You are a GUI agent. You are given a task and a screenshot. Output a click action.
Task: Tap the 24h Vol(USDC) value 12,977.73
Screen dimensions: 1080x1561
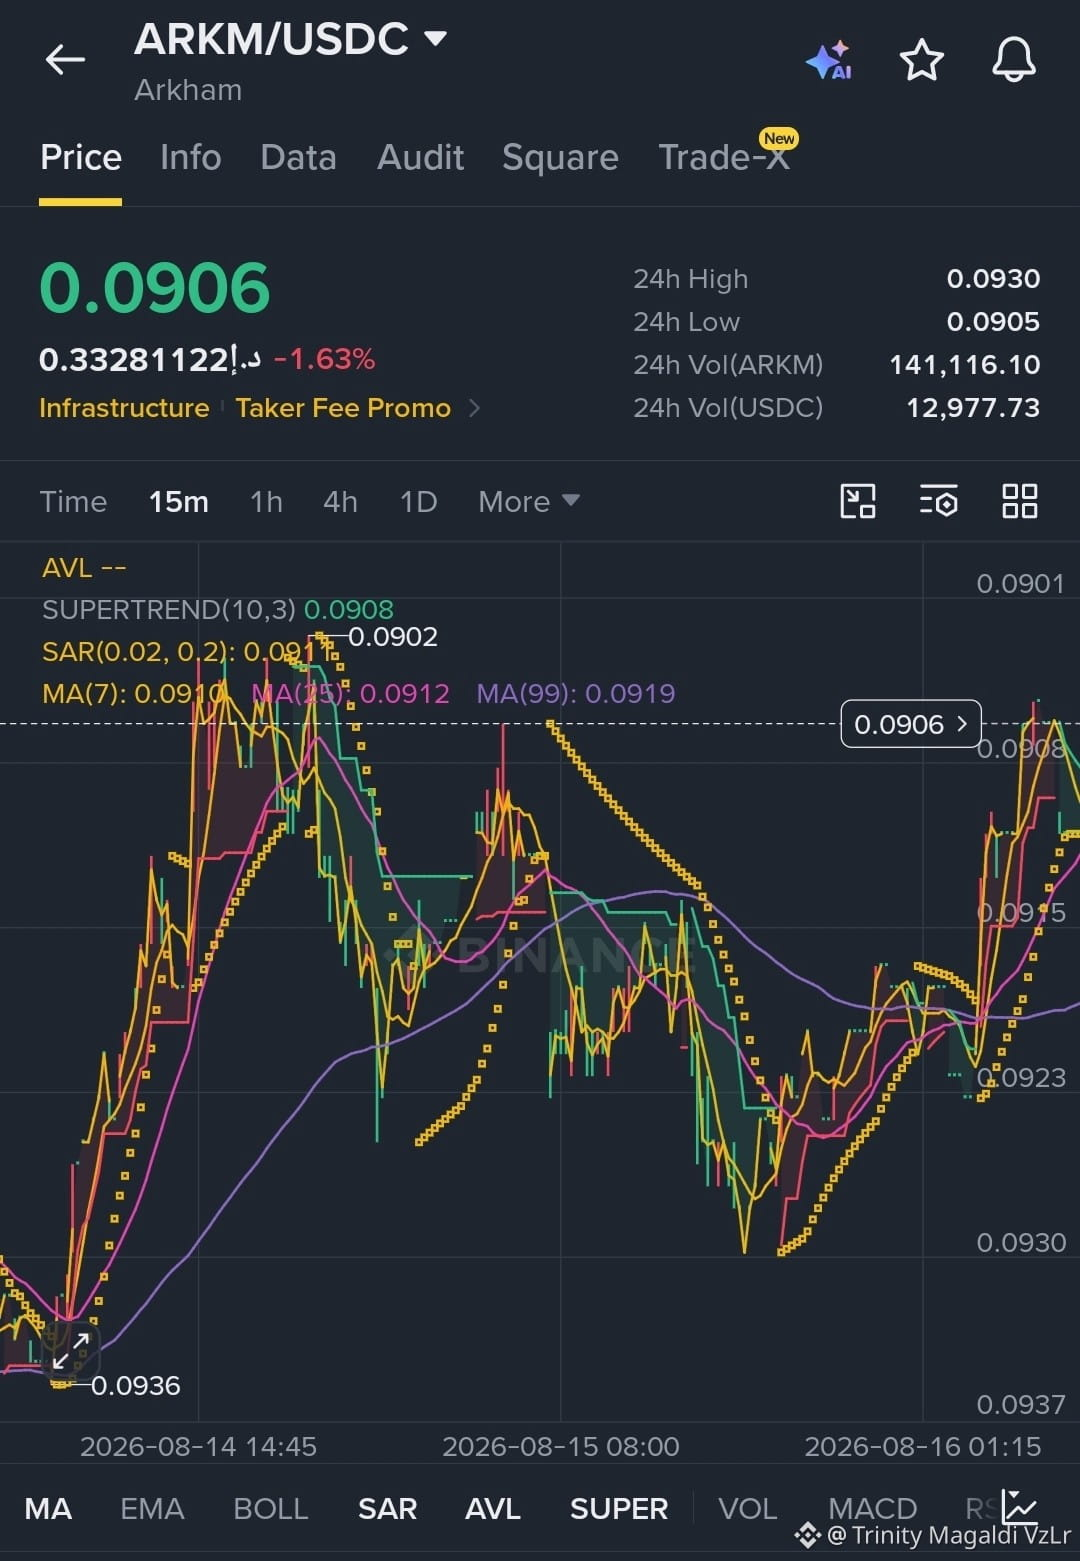tap(972, 408)
